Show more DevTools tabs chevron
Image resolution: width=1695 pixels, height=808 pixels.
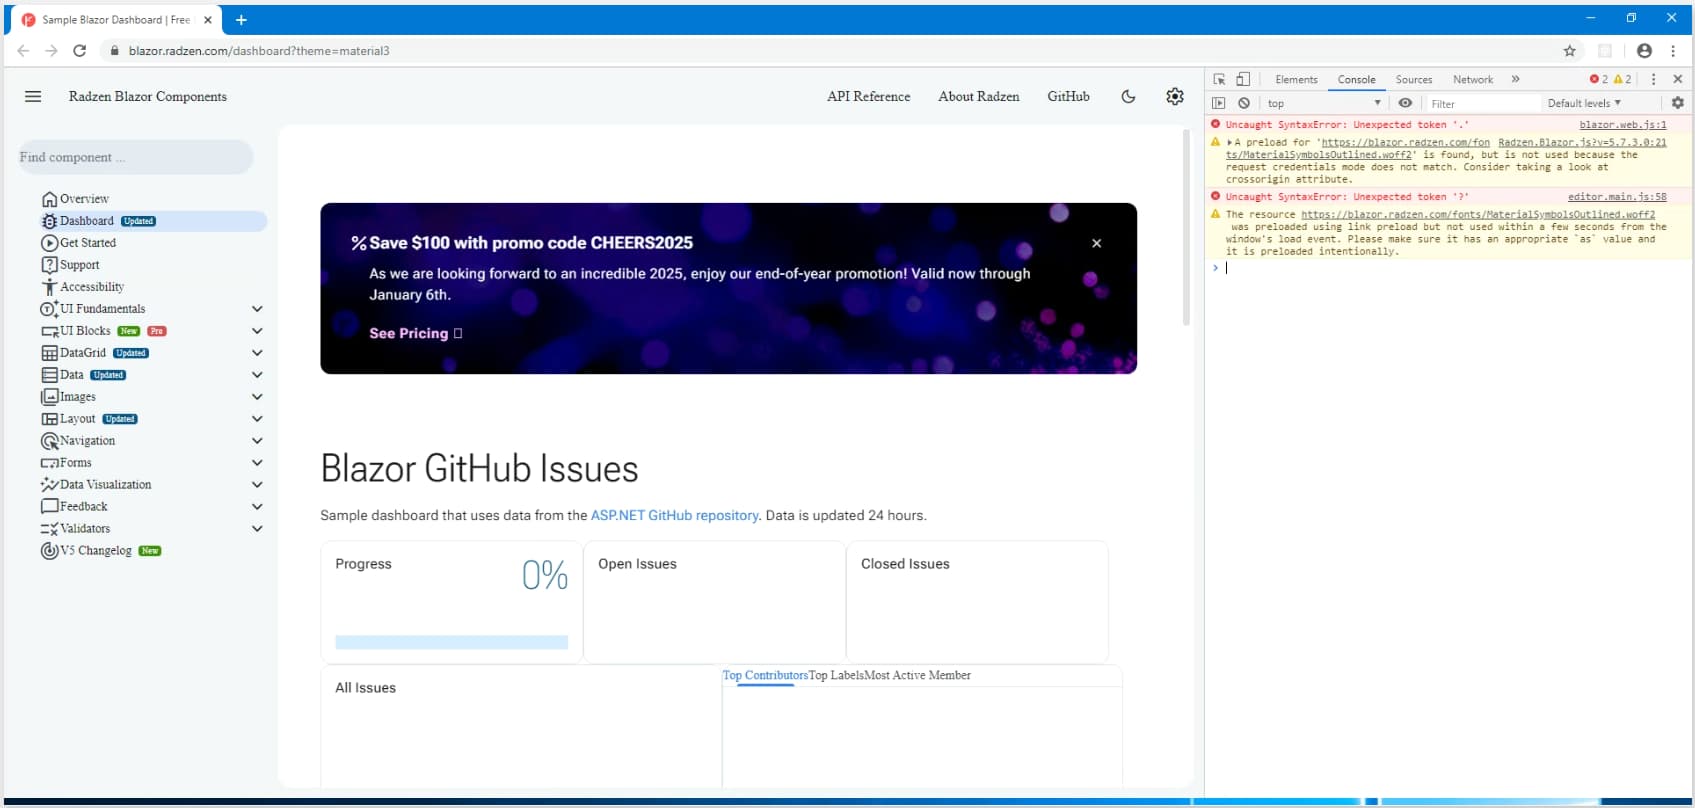click(1515, 79)
